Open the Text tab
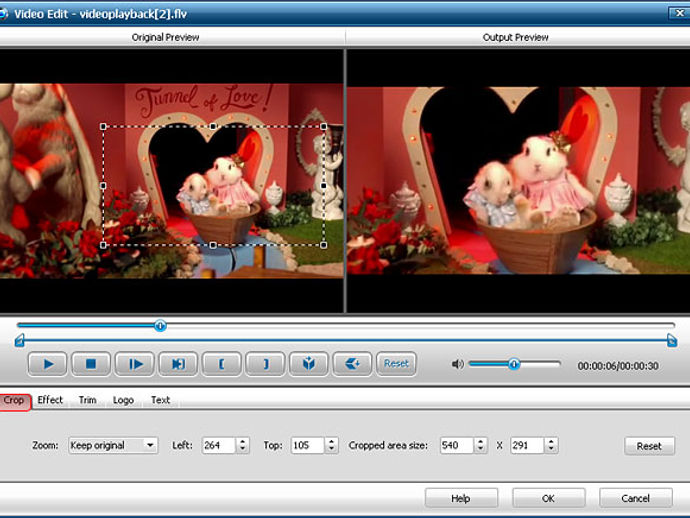This screenshot has width=690, height=518. 160,400
